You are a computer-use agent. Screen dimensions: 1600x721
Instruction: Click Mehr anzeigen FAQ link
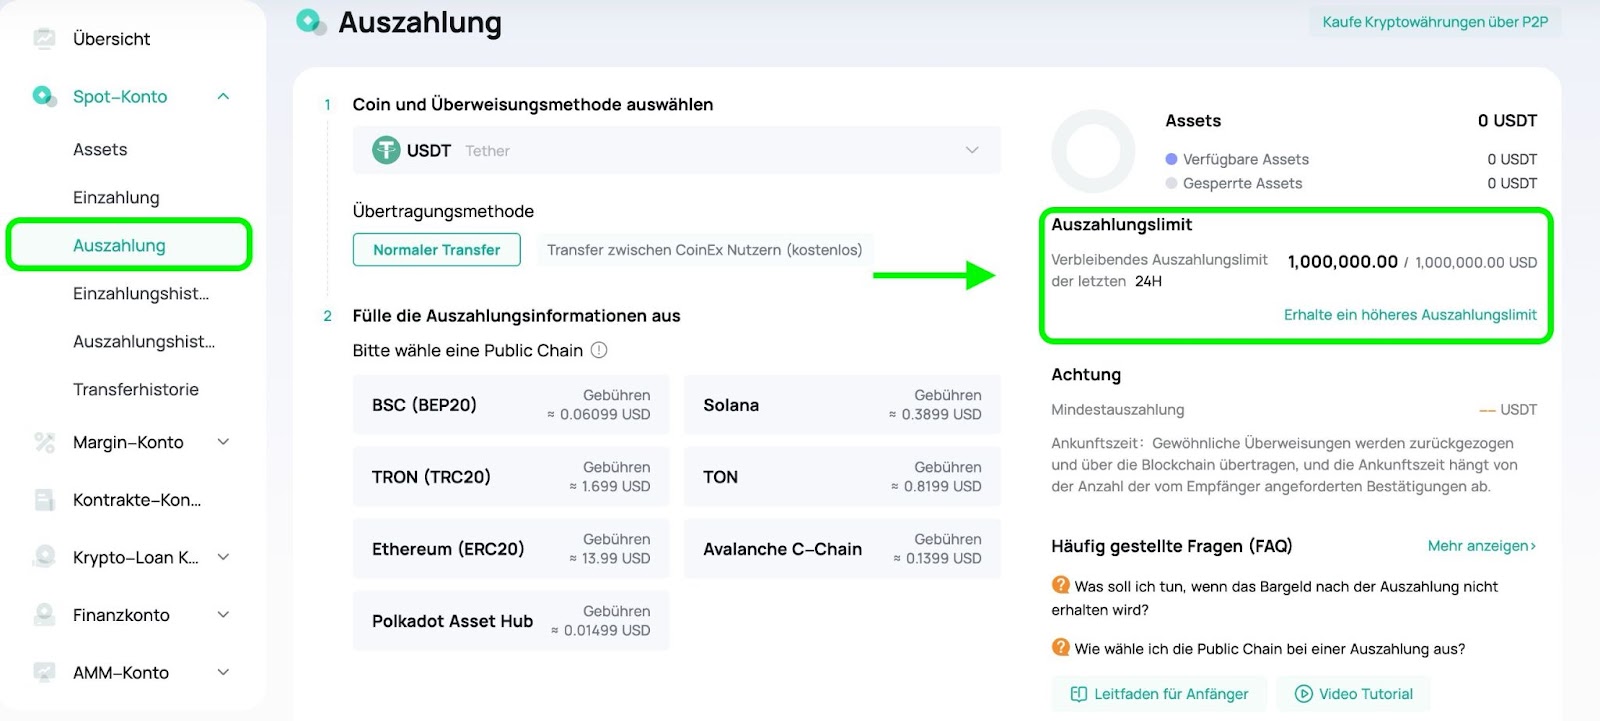coord(1482,546)
